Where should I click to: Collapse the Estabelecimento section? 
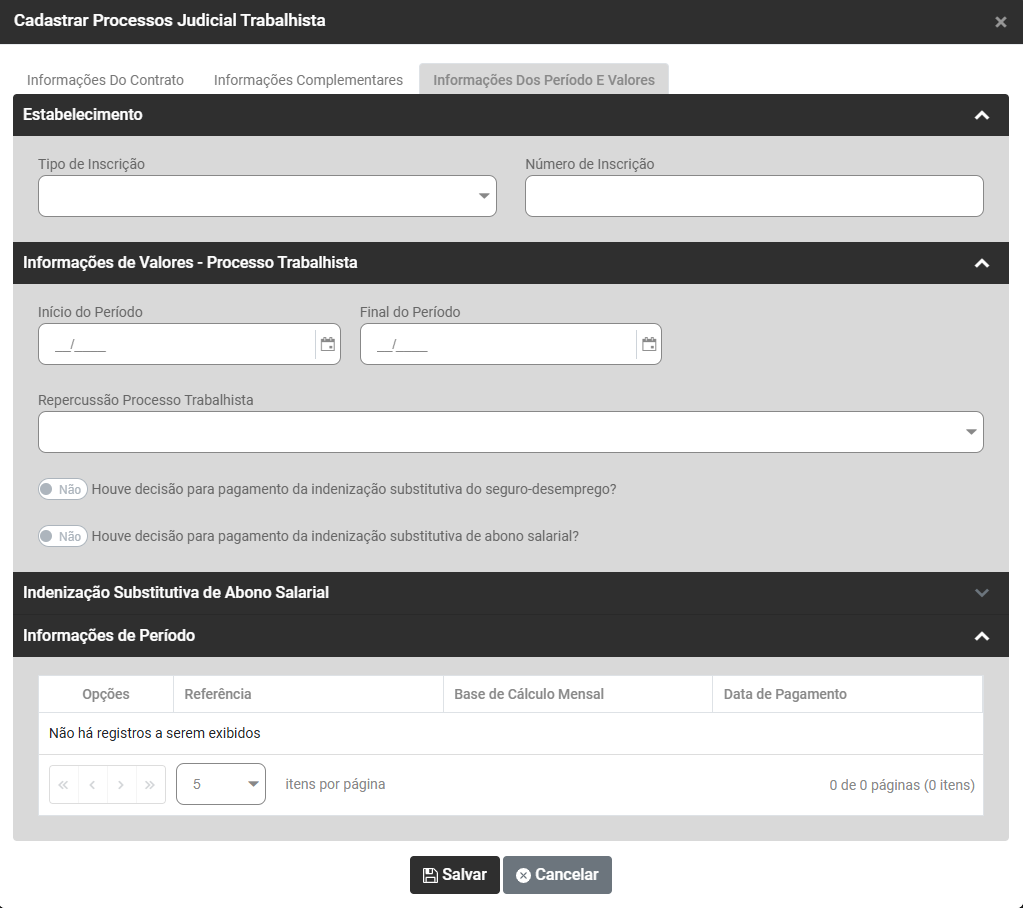pos(981,115)
